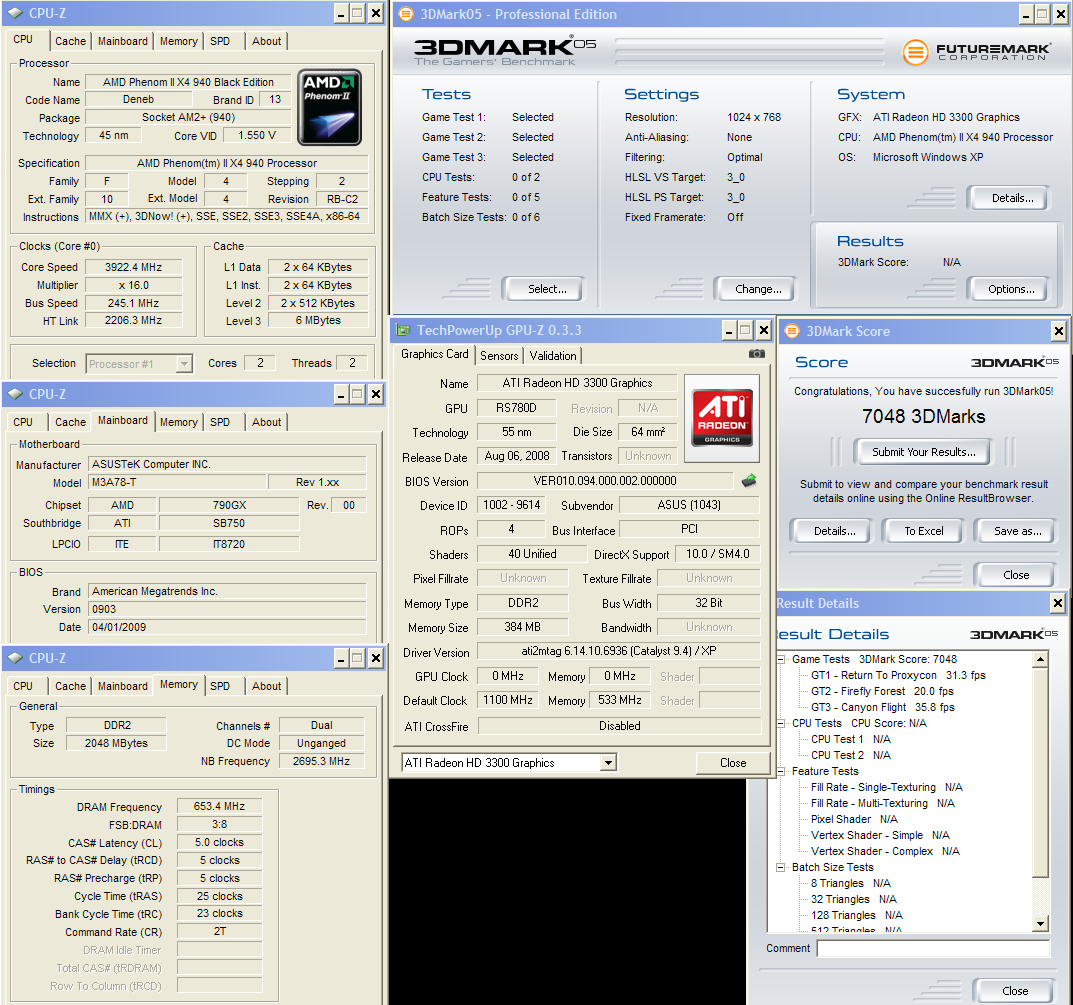Open About tab in top CPU-Z window
The height and width of the screenshot is (1005, 1073).
266,41
